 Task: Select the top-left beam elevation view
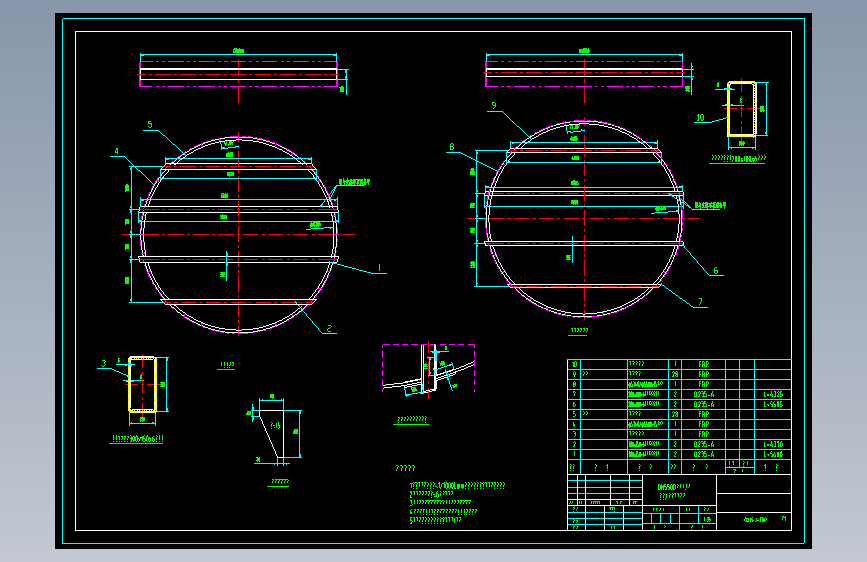tap(238, 74)
